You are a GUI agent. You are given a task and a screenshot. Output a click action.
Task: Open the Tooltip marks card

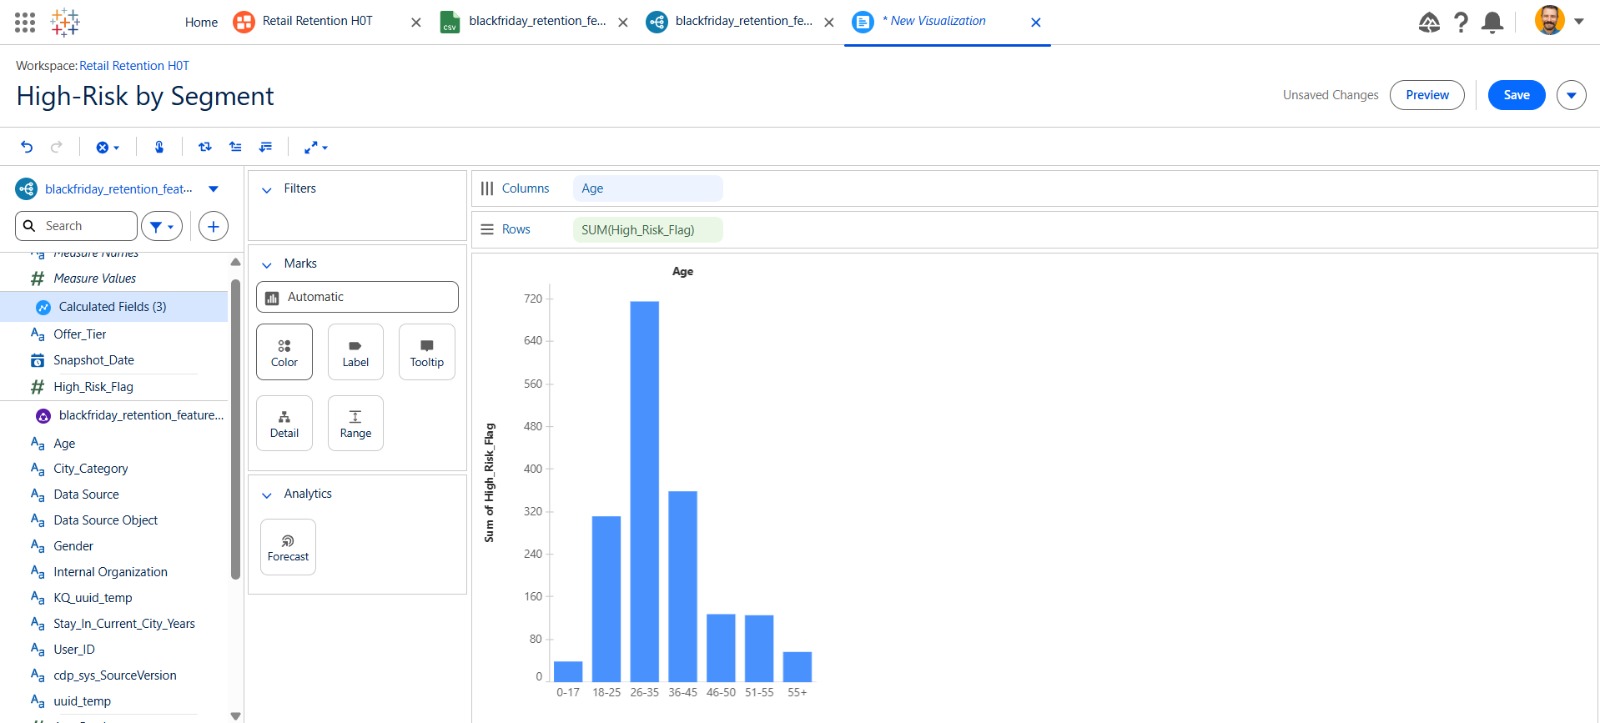[x=427, y=352]
